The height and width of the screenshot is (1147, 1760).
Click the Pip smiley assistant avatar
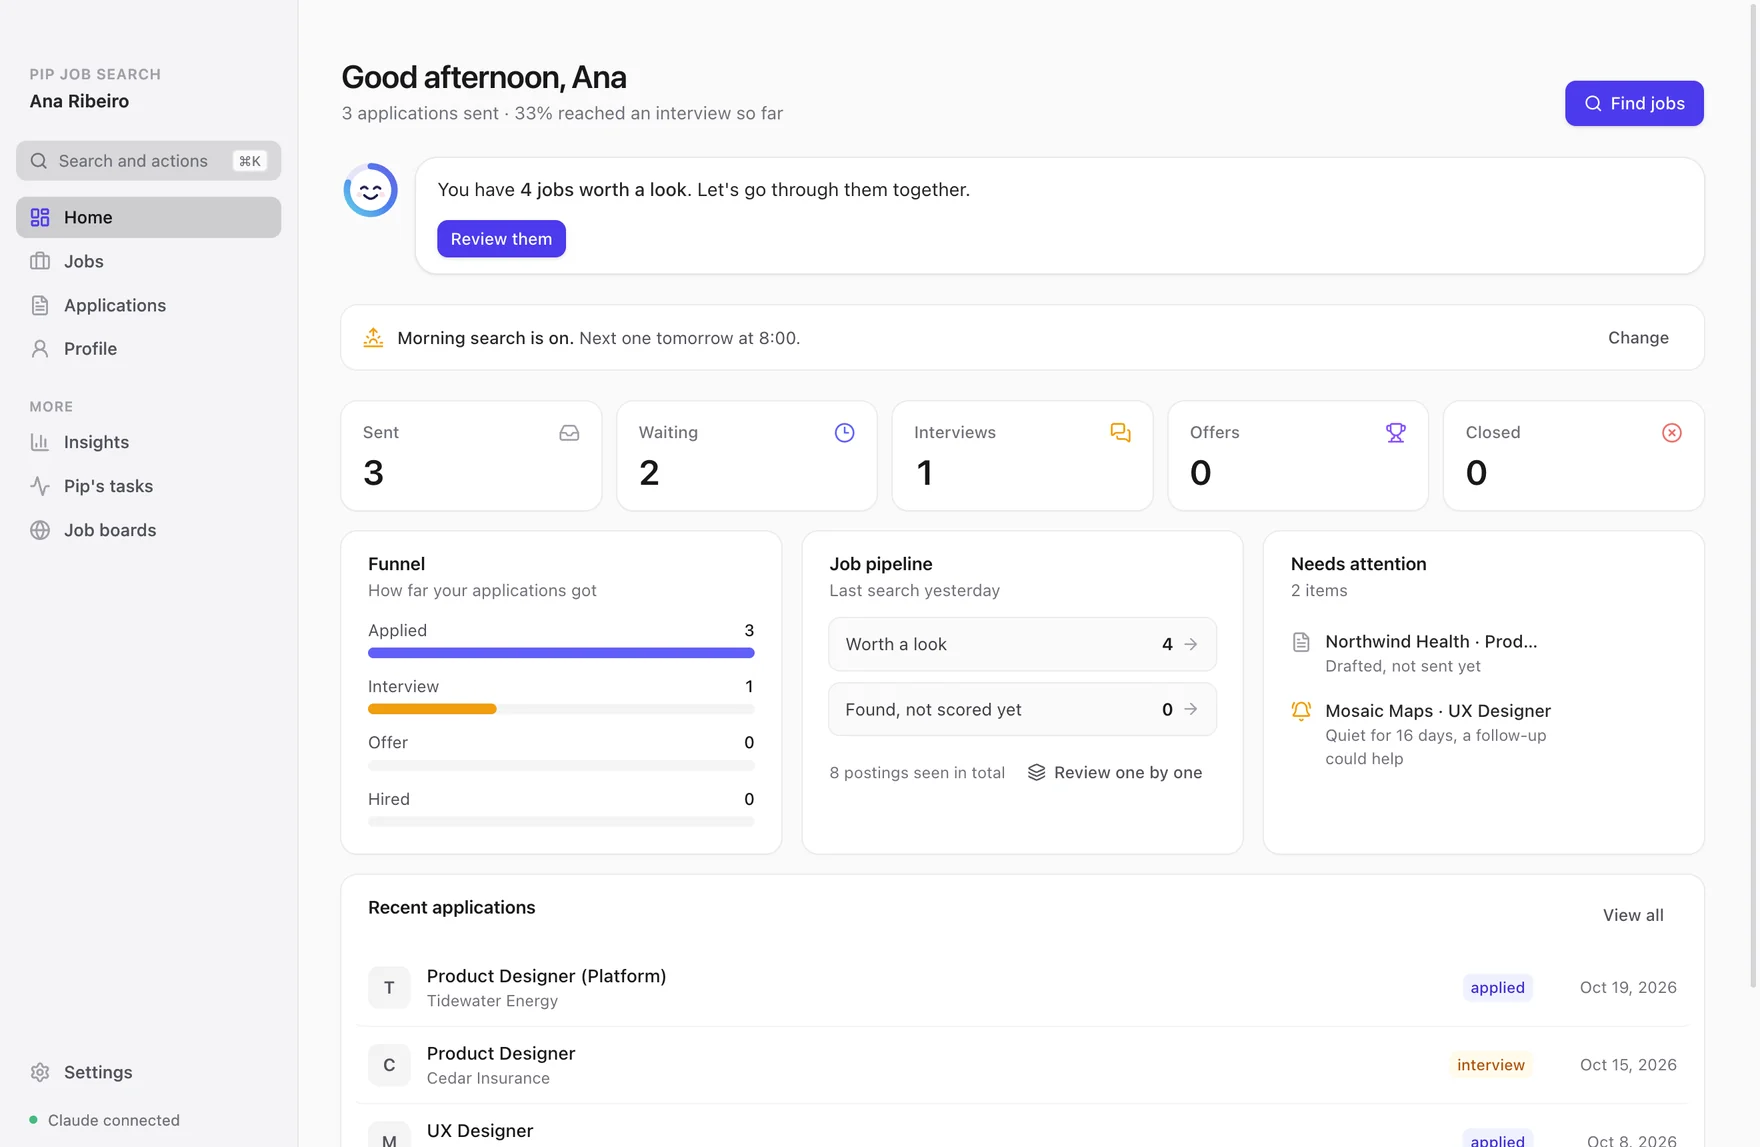(370, 190)
